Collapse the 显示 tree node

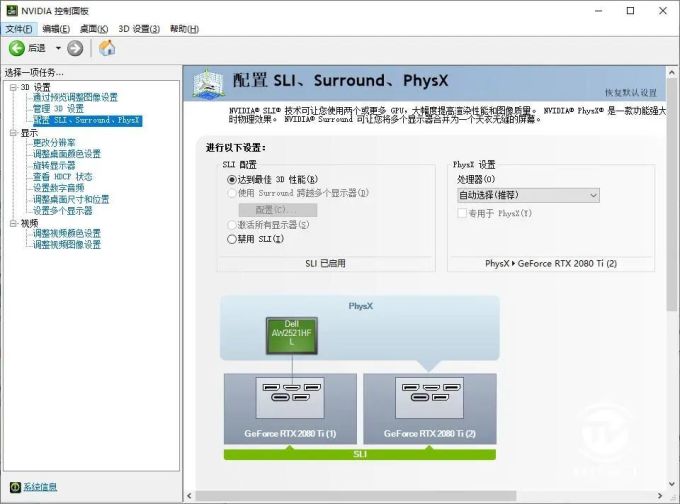13,133
